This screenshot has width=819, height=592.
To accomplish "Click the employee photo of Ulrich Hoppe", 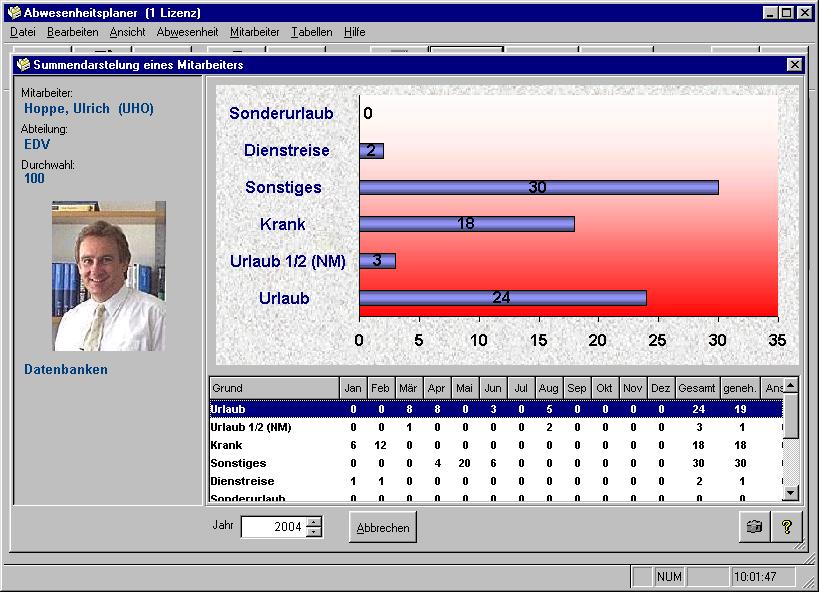I will 108,276.
